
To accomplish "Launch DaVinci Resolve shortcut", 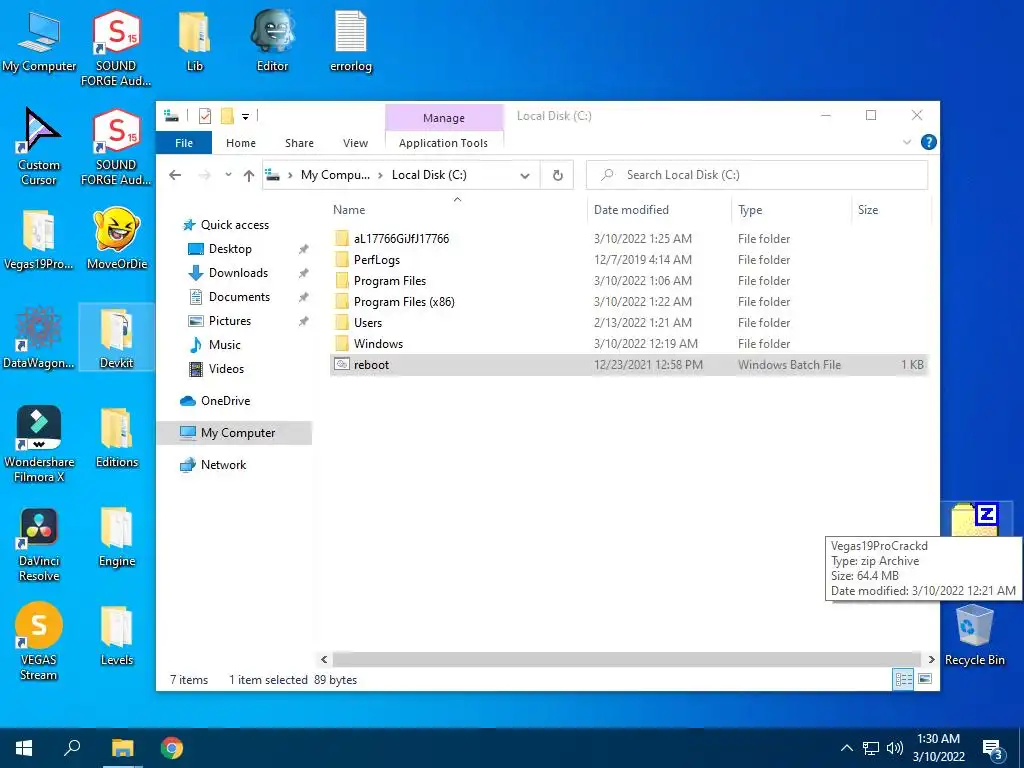I will pos(39,543).
